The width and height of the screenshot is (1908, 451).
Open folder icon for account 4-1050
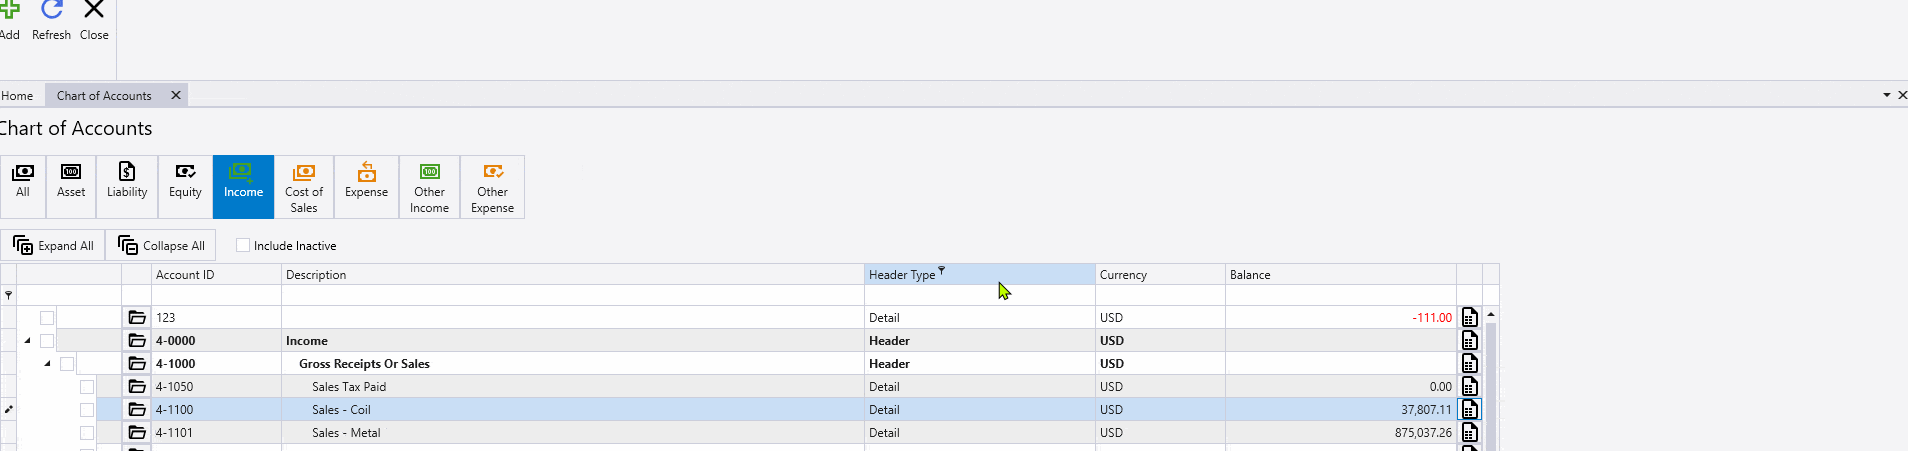tap(137, 387)
